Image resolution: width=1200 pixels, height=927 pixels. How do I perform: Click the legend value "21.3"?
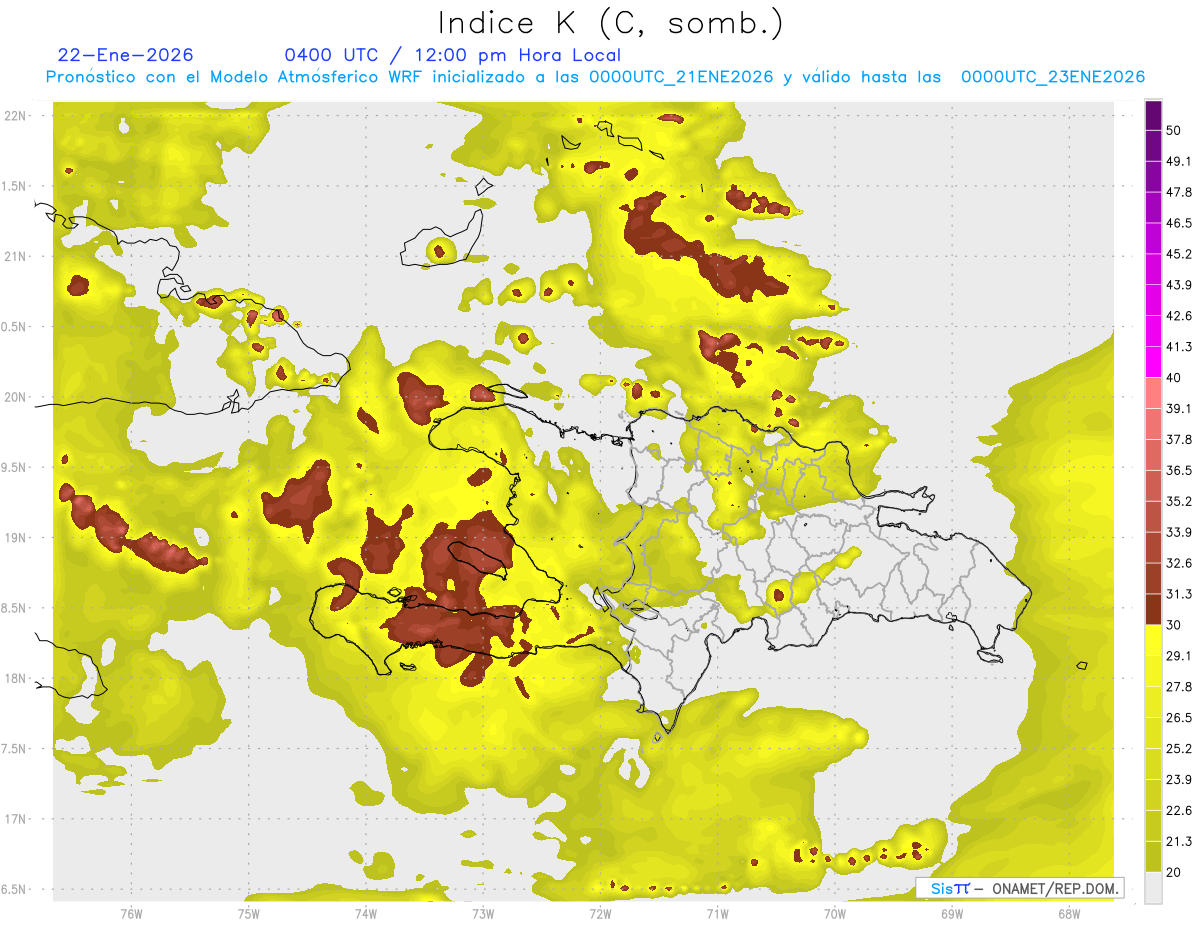click(x=1179, y=842)
